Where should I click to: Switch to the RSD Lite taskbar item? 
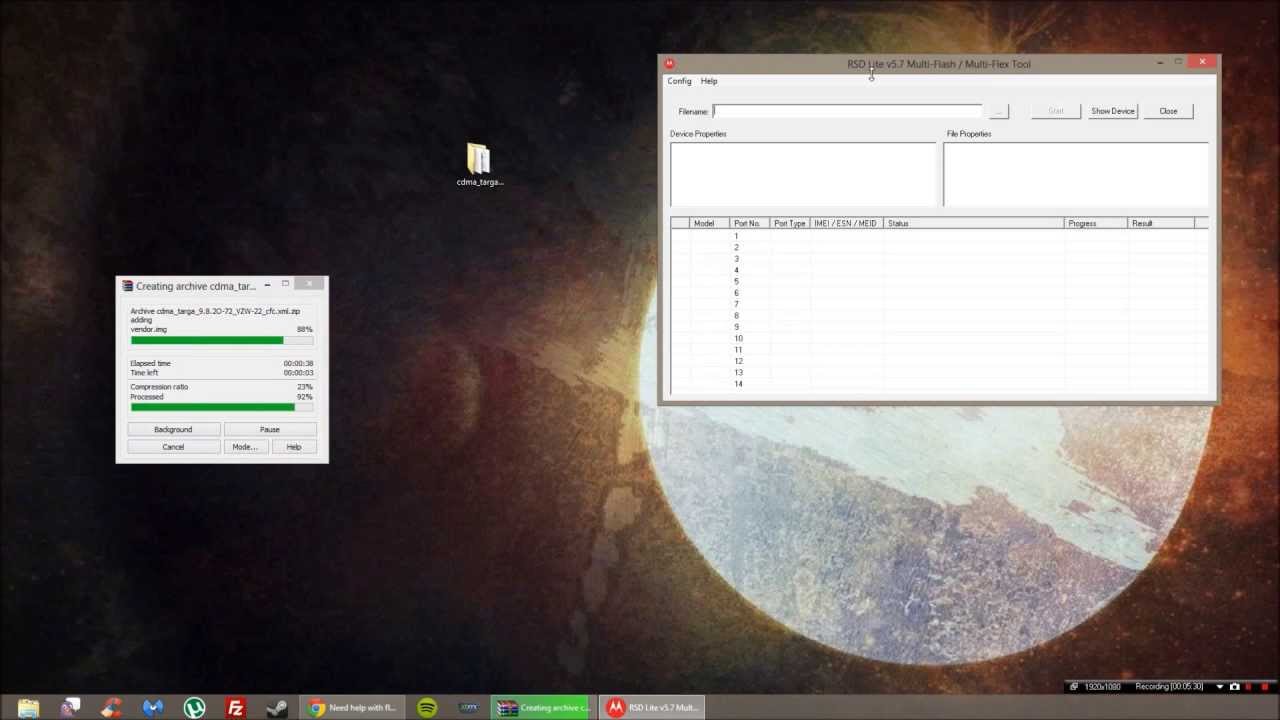(x=653, y=708)
